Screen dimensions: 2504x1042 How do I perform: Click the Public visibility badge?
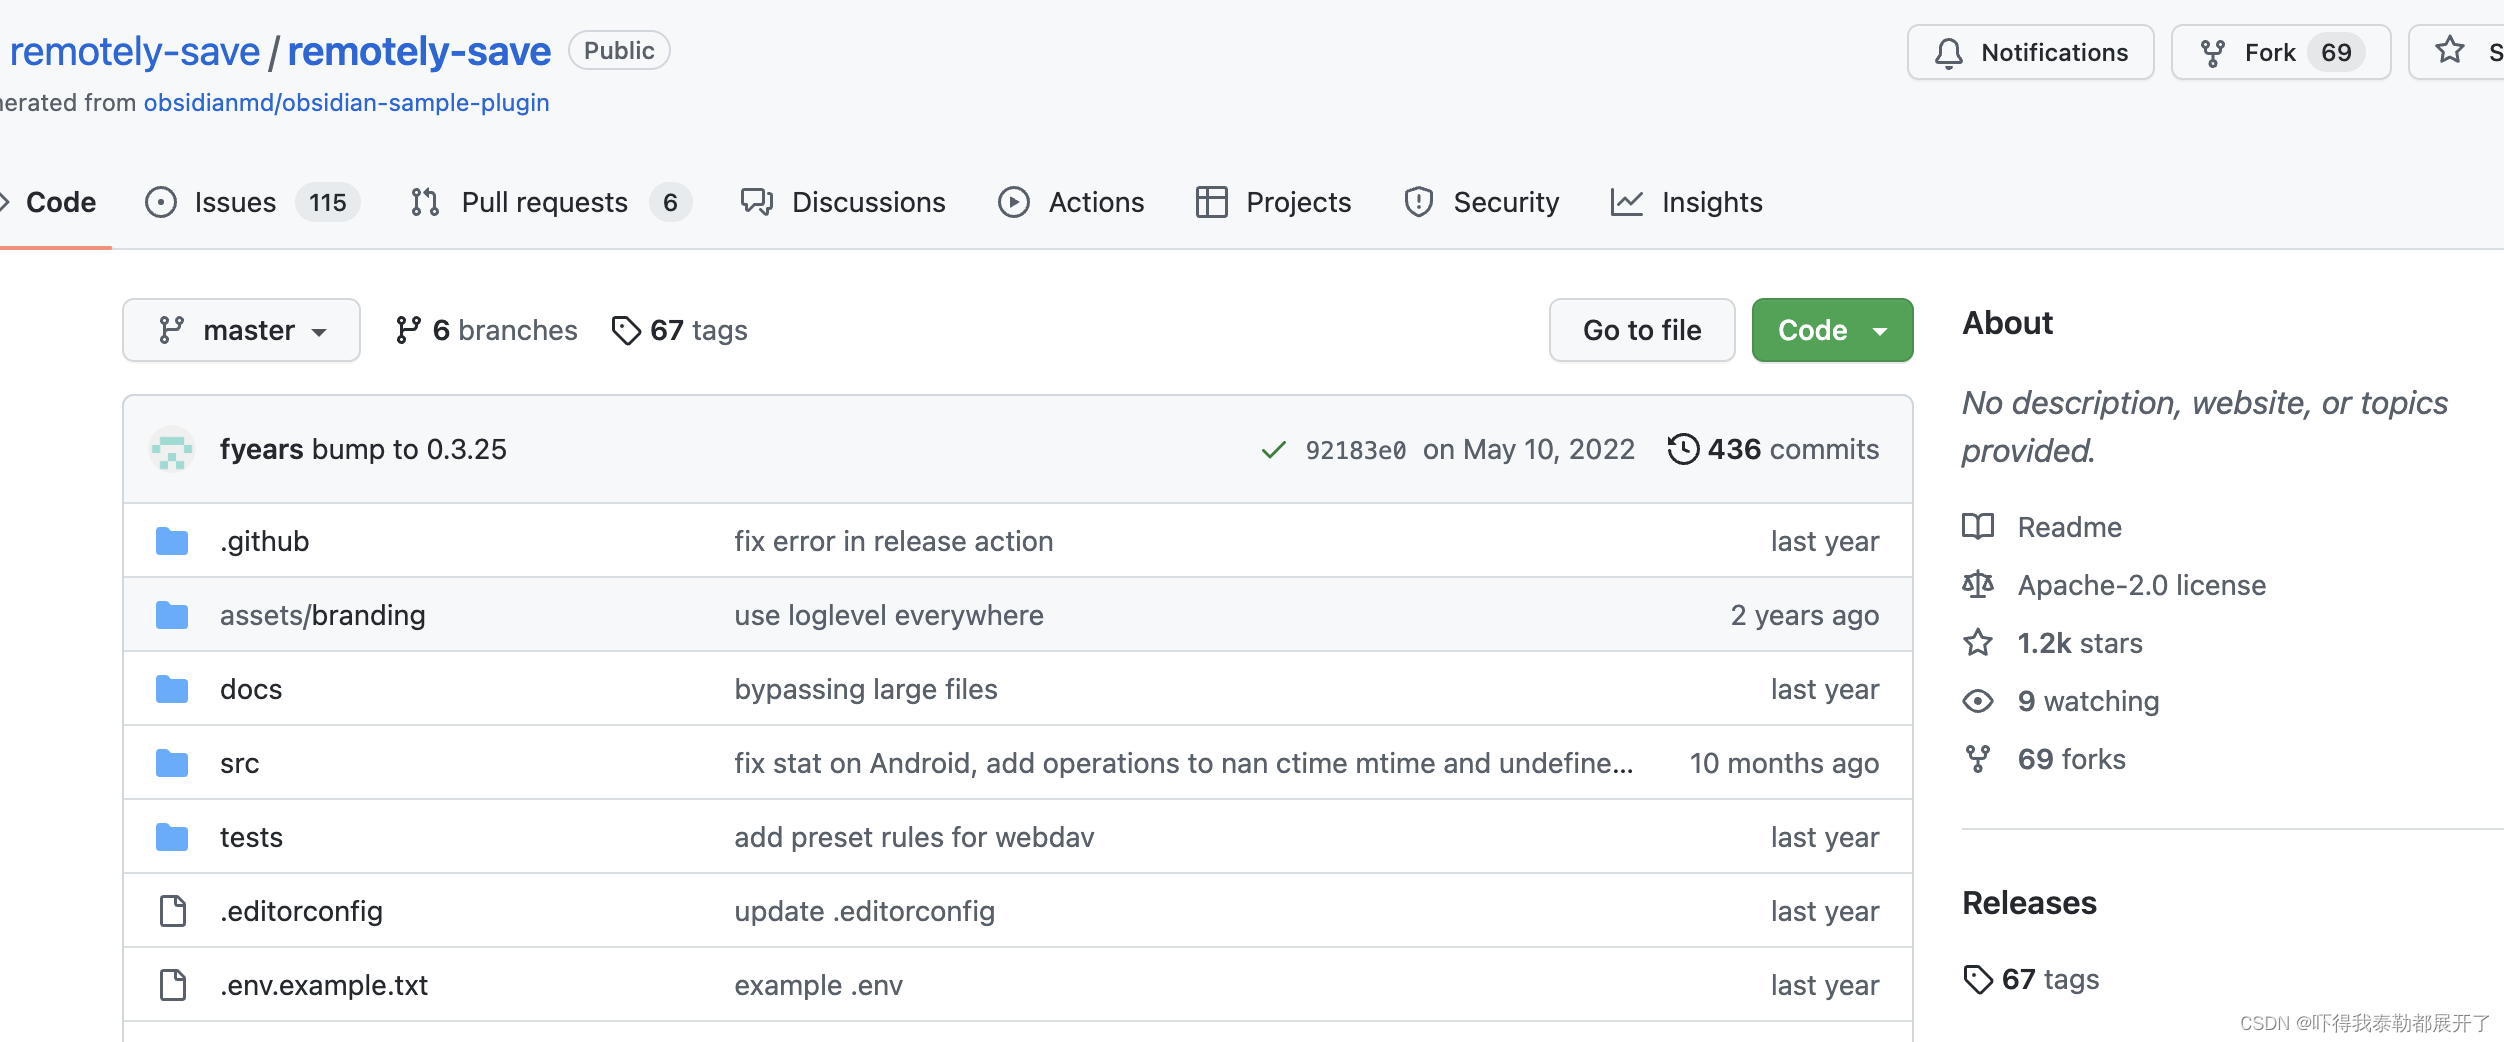[x=619, y=50]
